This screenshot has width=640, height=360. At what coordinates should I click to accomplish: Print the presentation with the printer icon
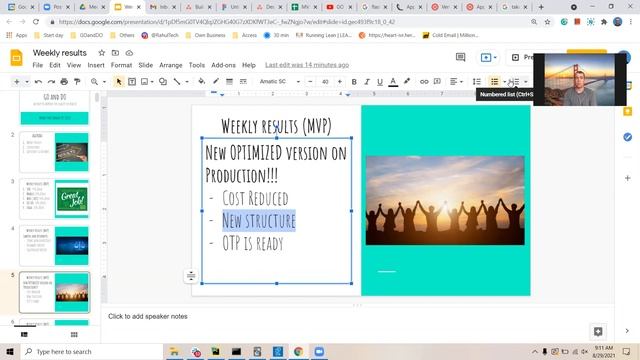click(64, 82)
